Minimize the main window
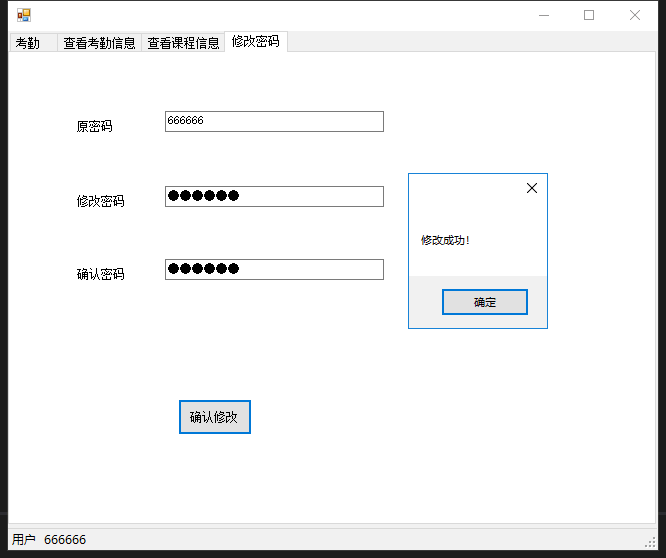The image size is (666, 558). pos(544,15)
